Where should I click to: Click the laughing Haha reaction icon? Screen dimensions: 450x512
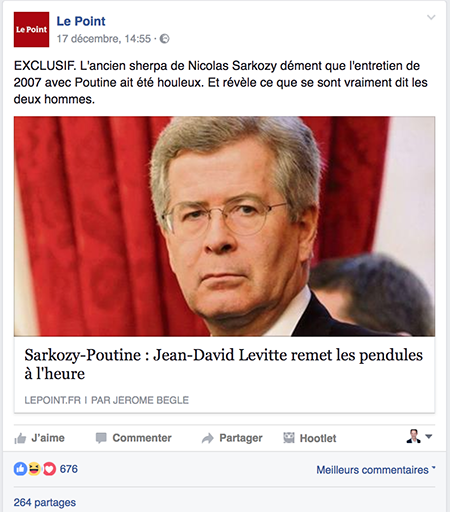pos(34,469)
